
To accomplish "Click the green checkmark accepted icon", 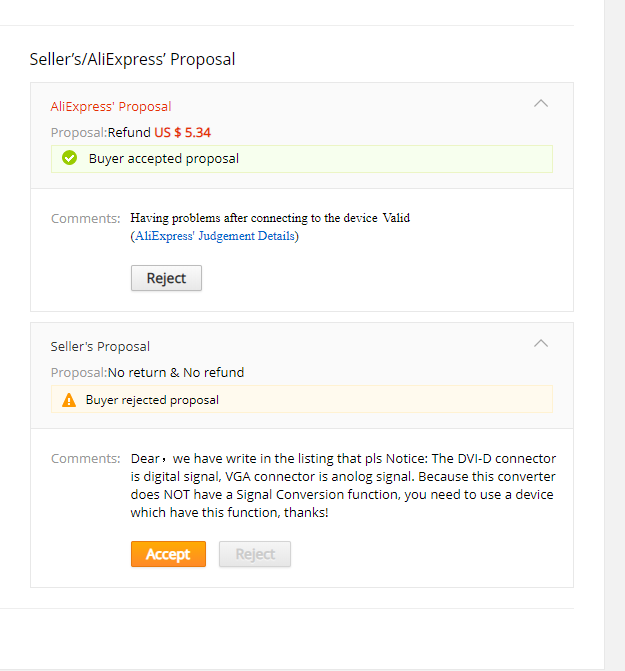I will pos(69,158).
